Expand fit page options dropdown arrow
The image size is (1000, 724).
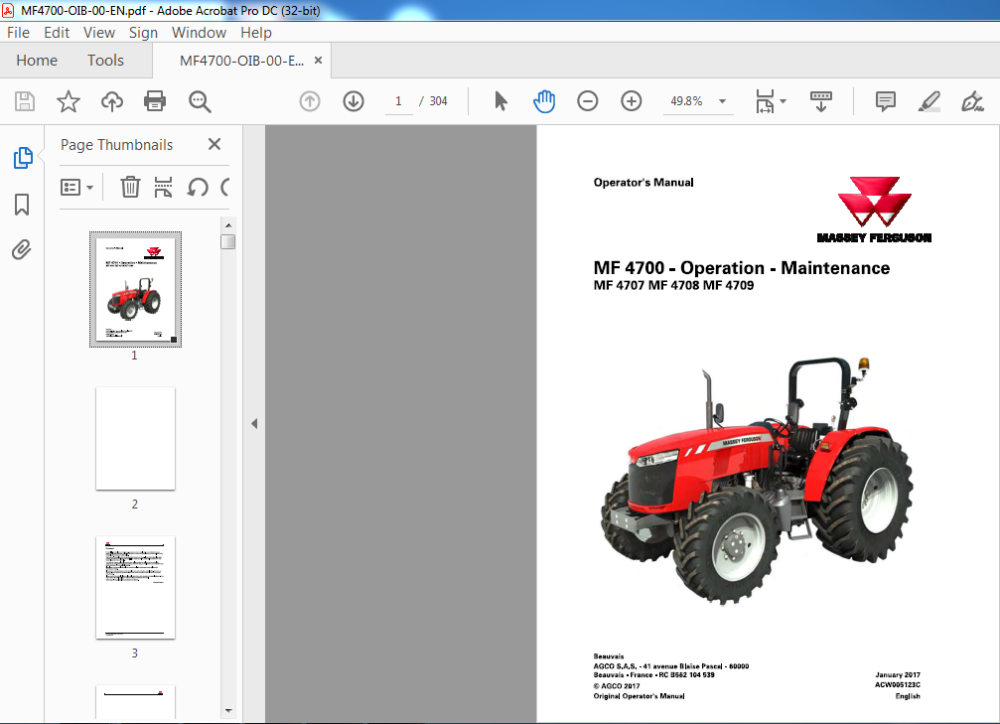coord(783,101)
